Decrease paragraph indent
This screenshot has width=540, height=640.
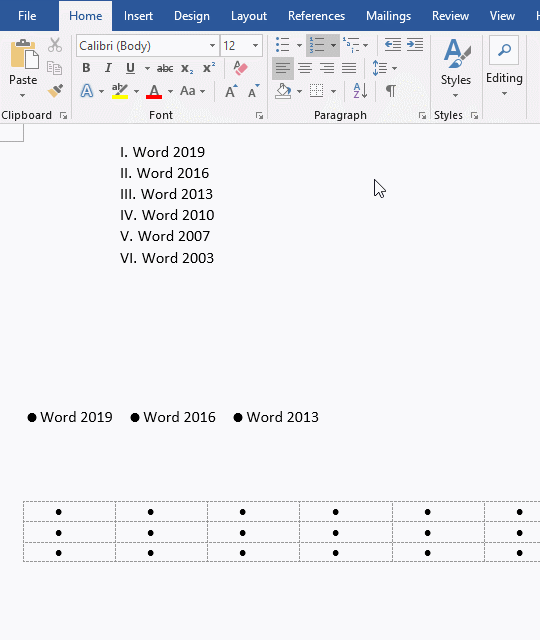click(x=393, y=45)
